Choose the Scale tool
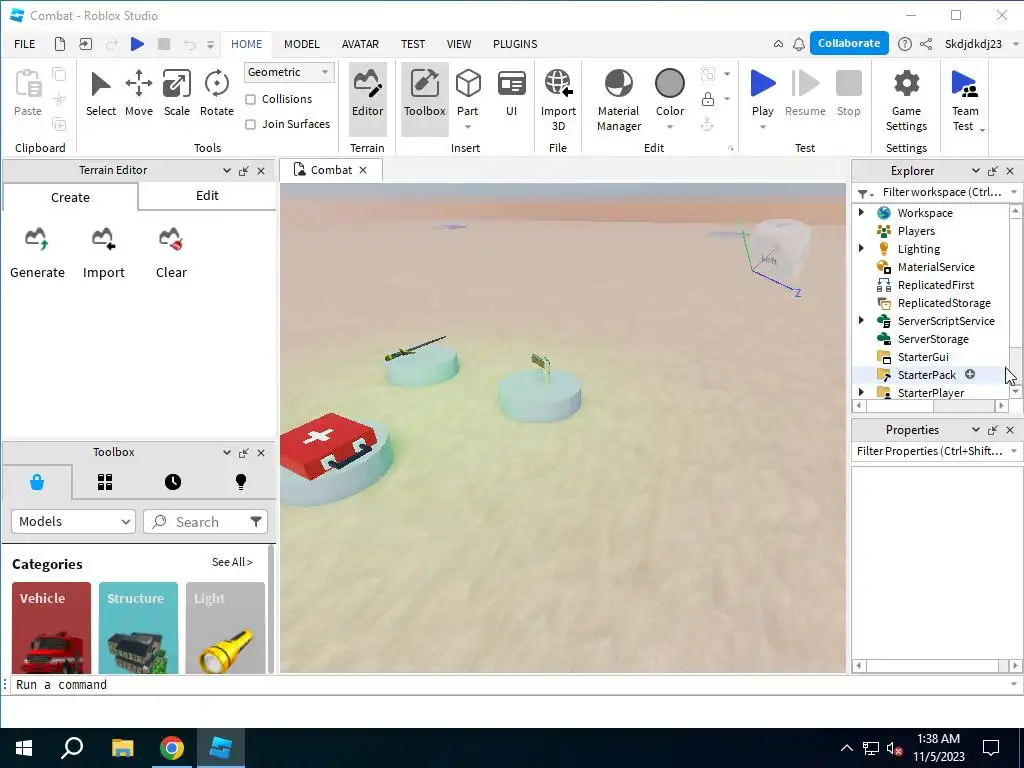This screenshot has width=1024, height=768. 176,94
